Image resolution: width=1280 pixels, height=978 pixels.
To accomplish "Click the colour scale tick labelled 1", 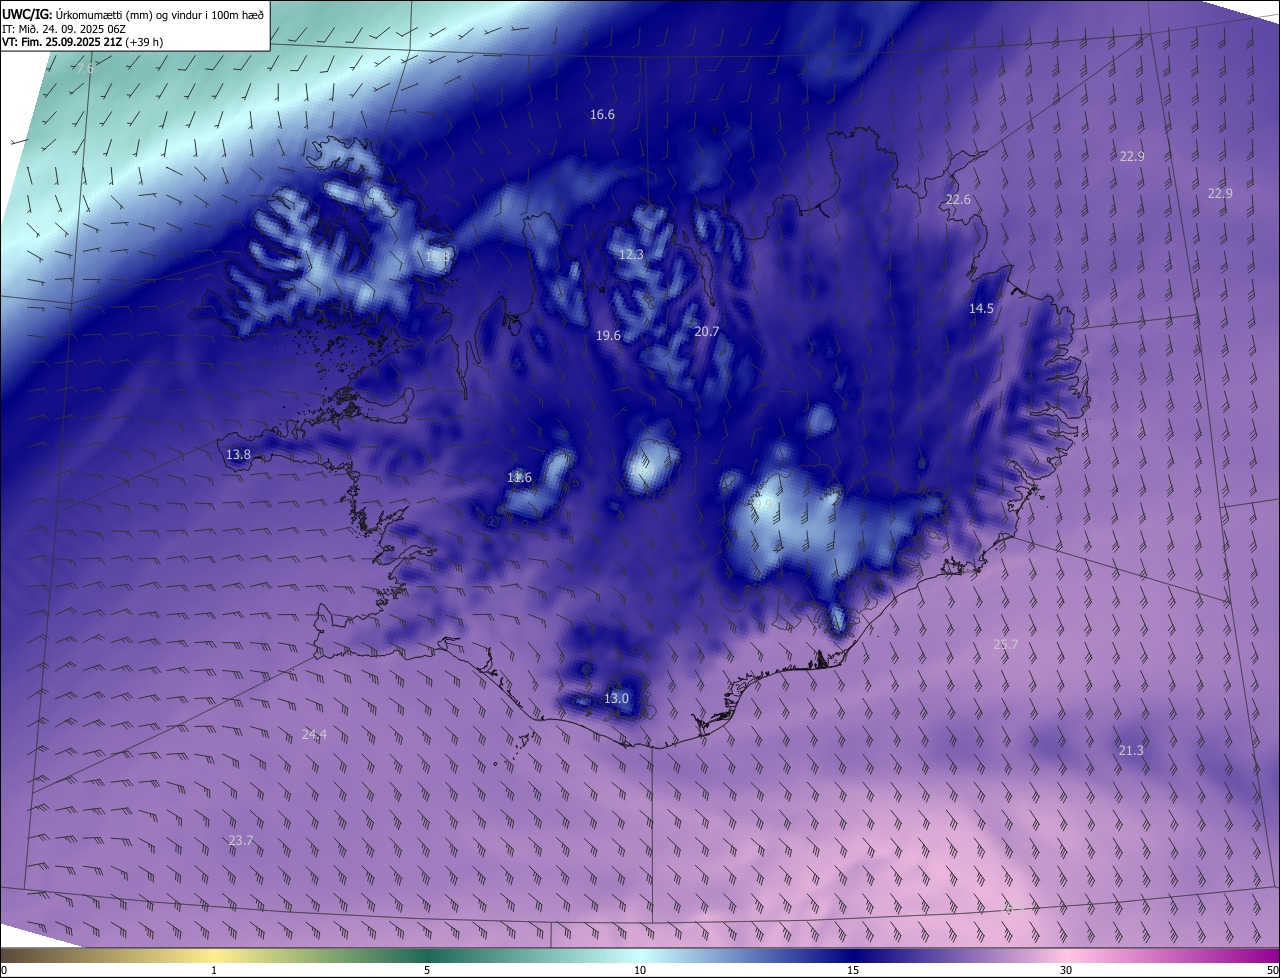I will pyautogui.click(x=214, y=970).
